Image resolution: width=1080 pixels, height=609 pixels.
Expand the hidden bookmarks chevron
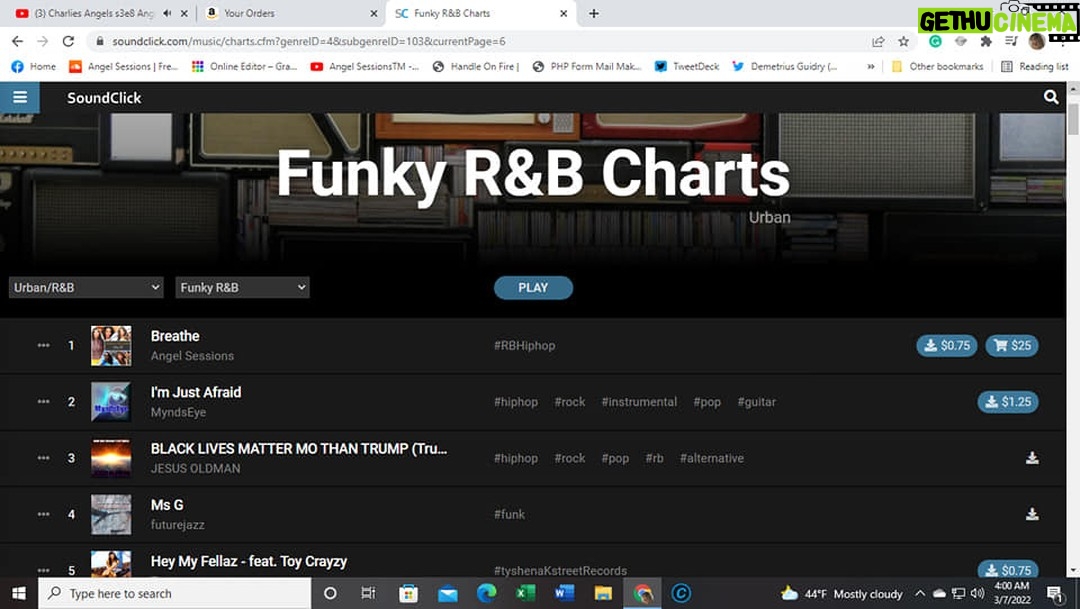pyautogui.click(x=871, y=66)
